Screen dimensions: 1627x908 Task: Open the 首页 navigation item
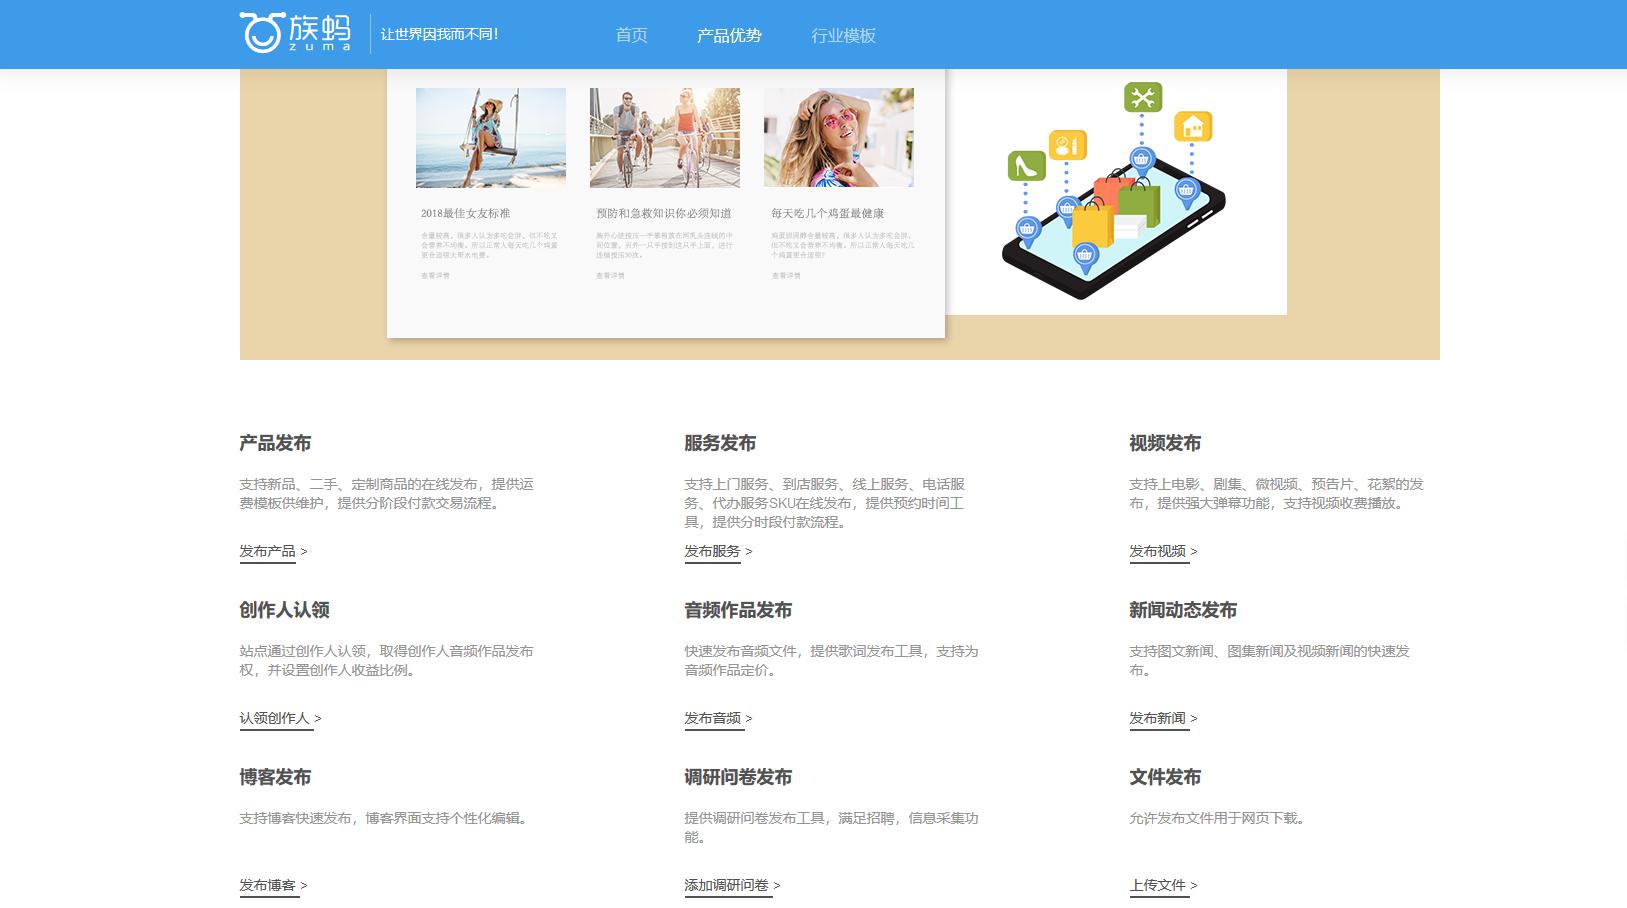631,34
